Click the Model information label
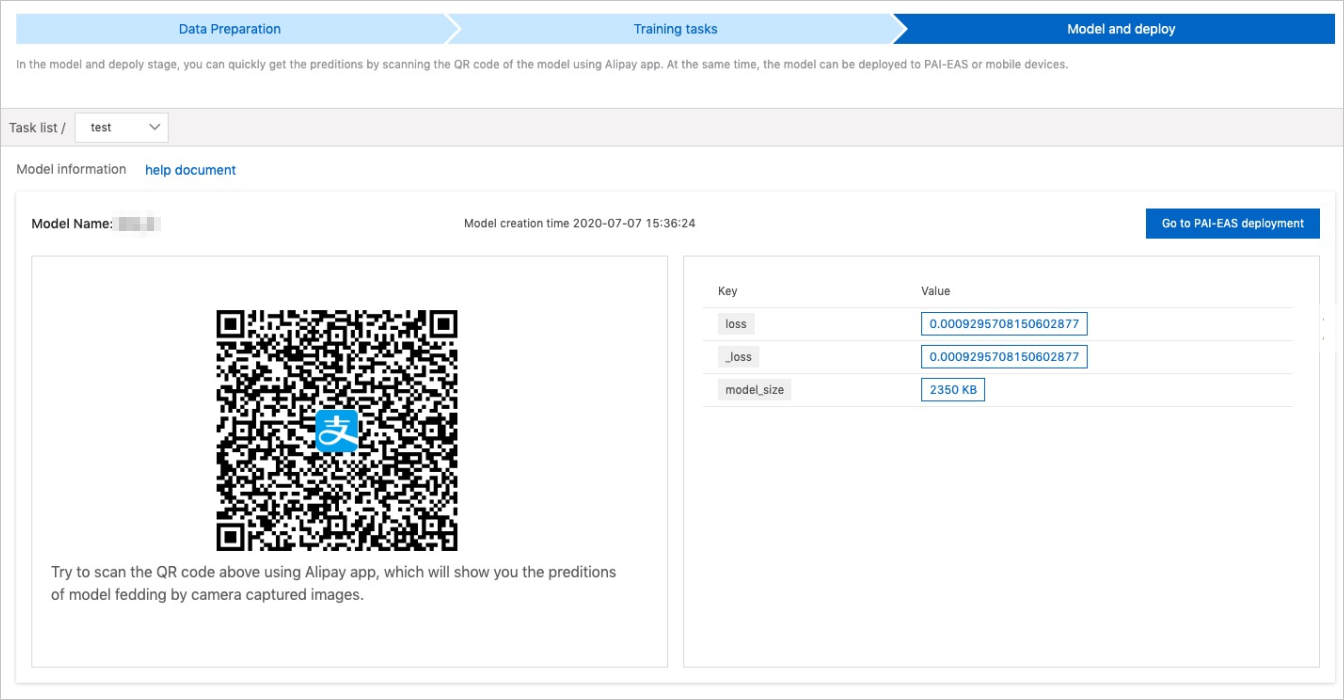Image resolution: width=1344 pixels, height=700 pixels. pyautogui.click(x=71, y=169)
